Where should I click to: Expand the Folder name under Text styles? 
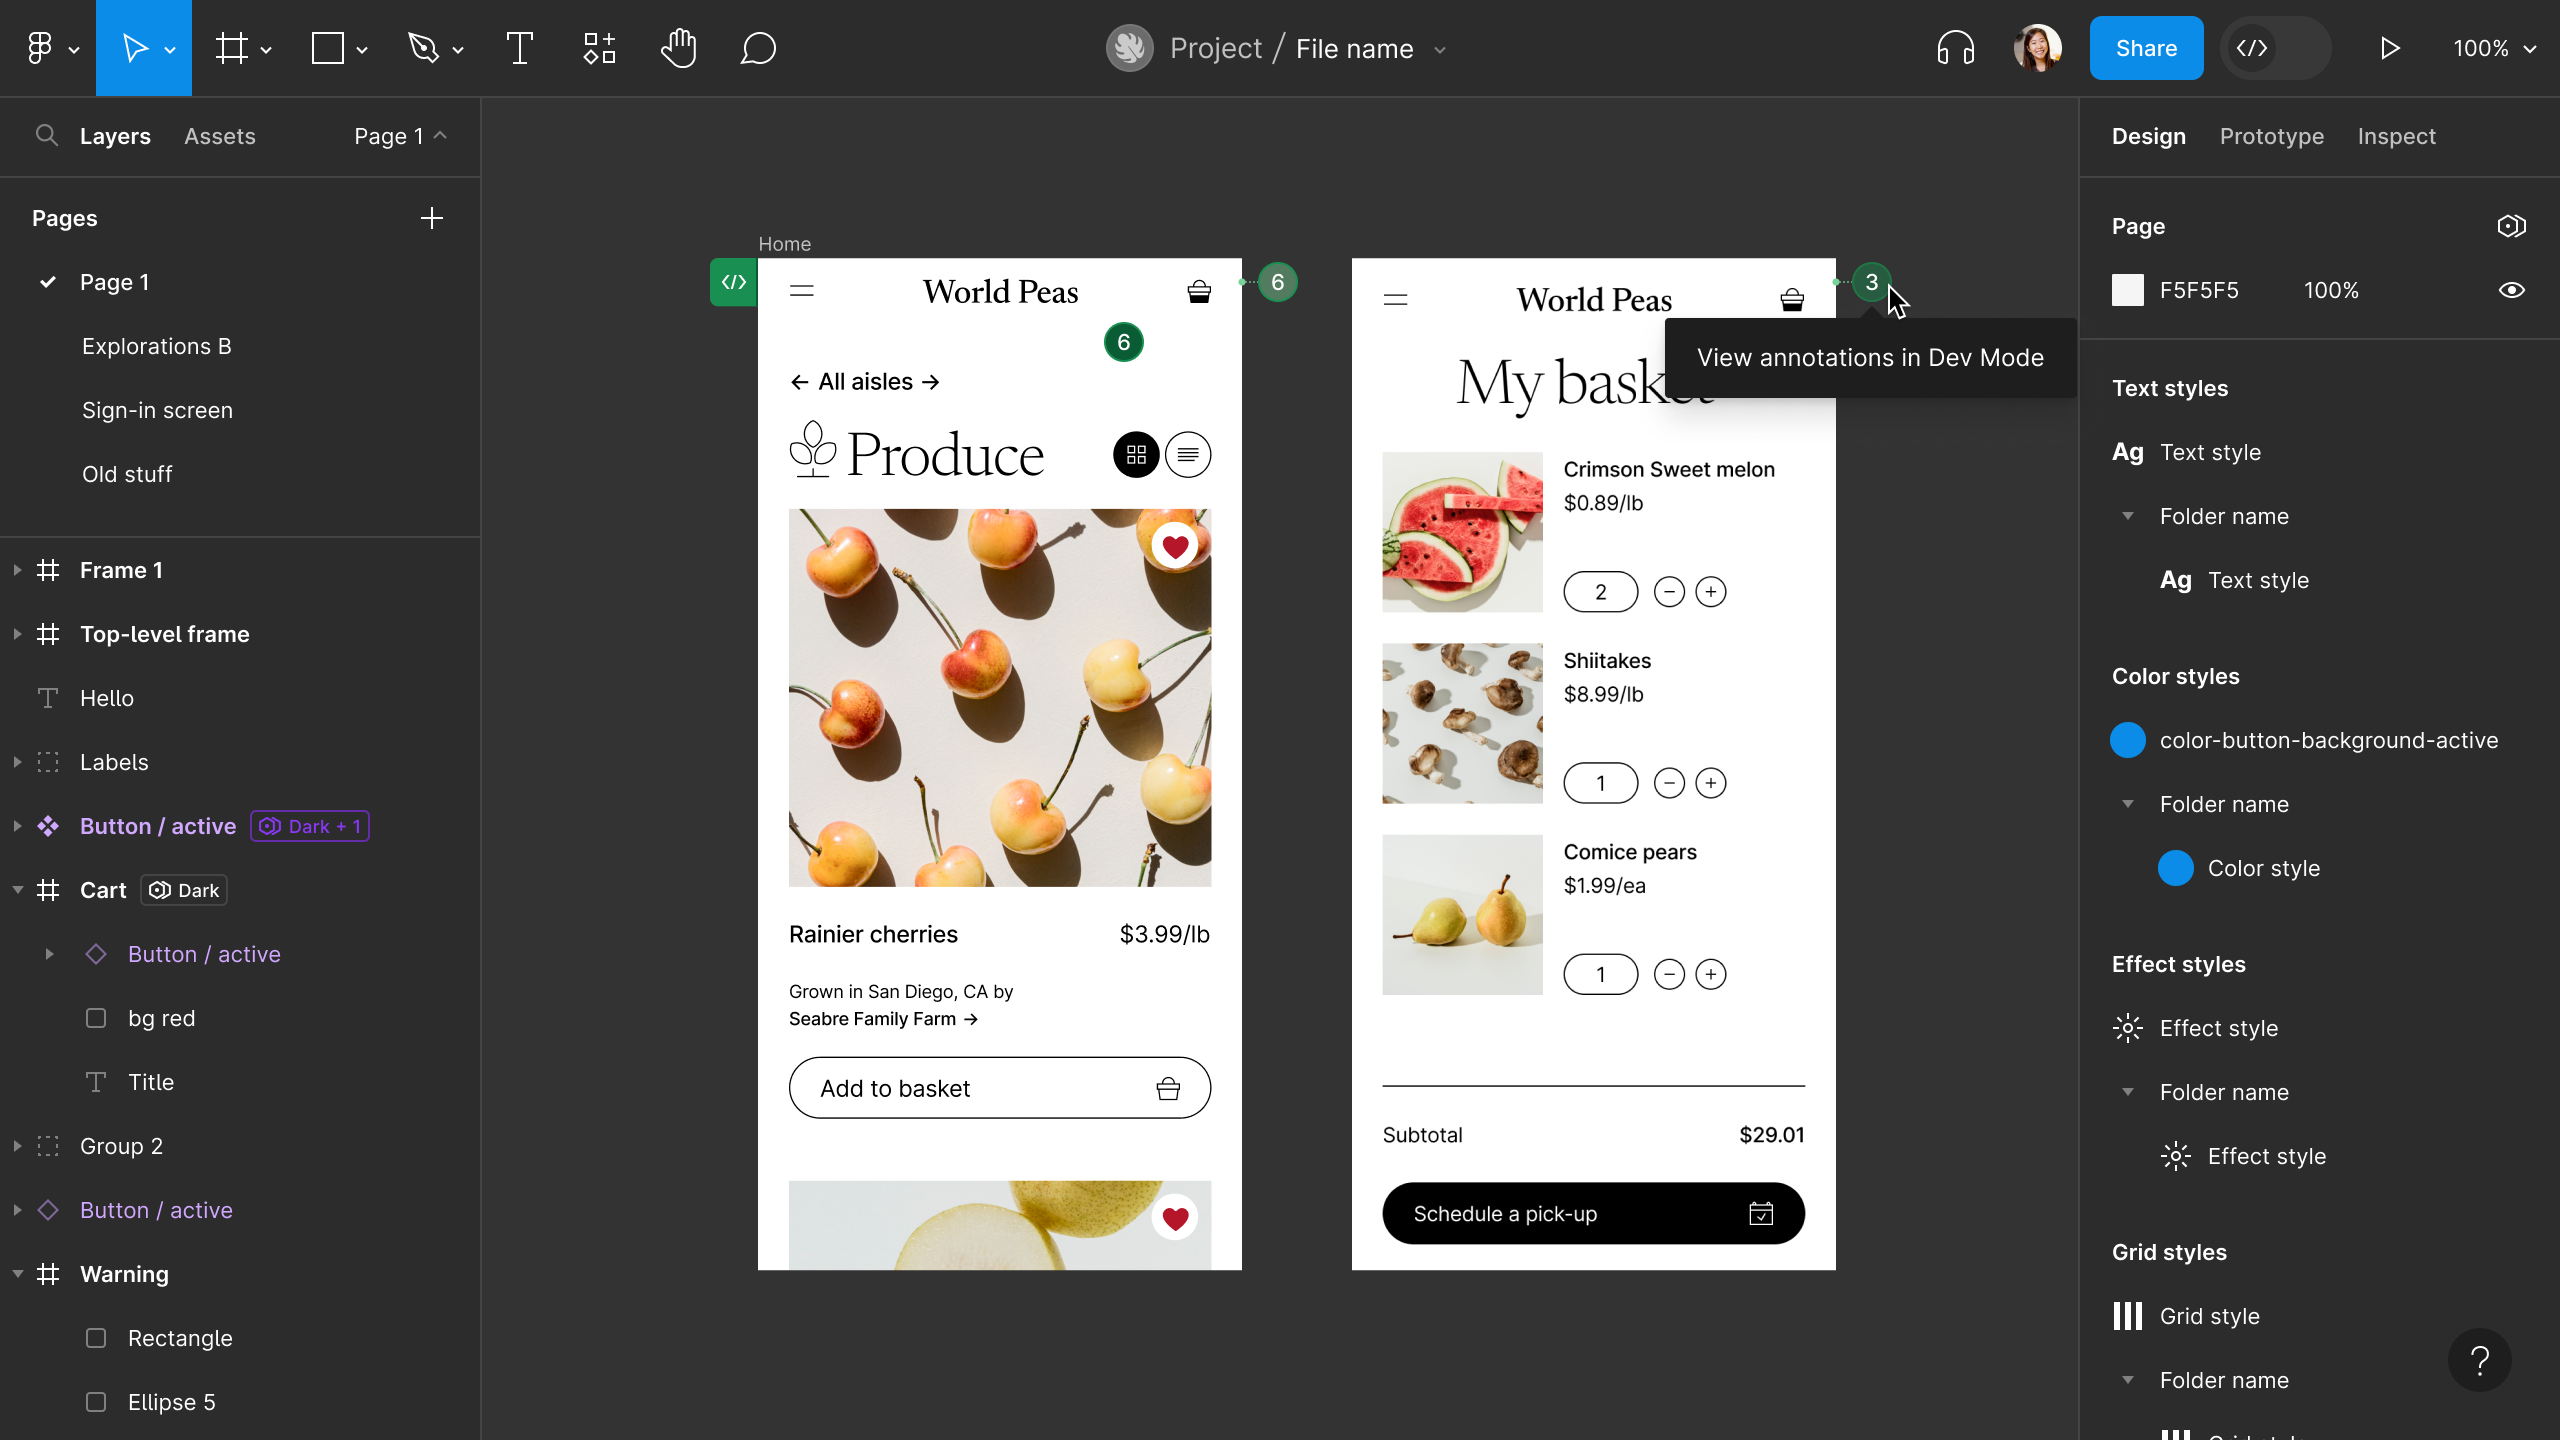point(2127,515)
